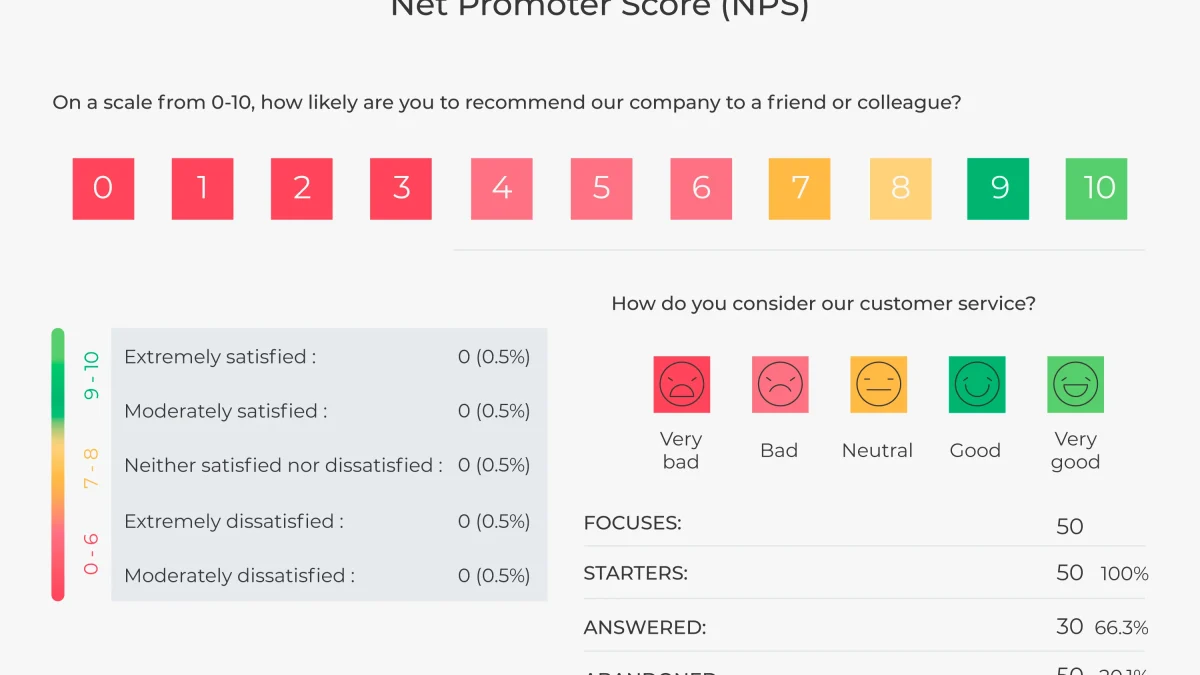Select the Very bad angry face icon
The image size is (1200, 675).
[x=681, y=384]
